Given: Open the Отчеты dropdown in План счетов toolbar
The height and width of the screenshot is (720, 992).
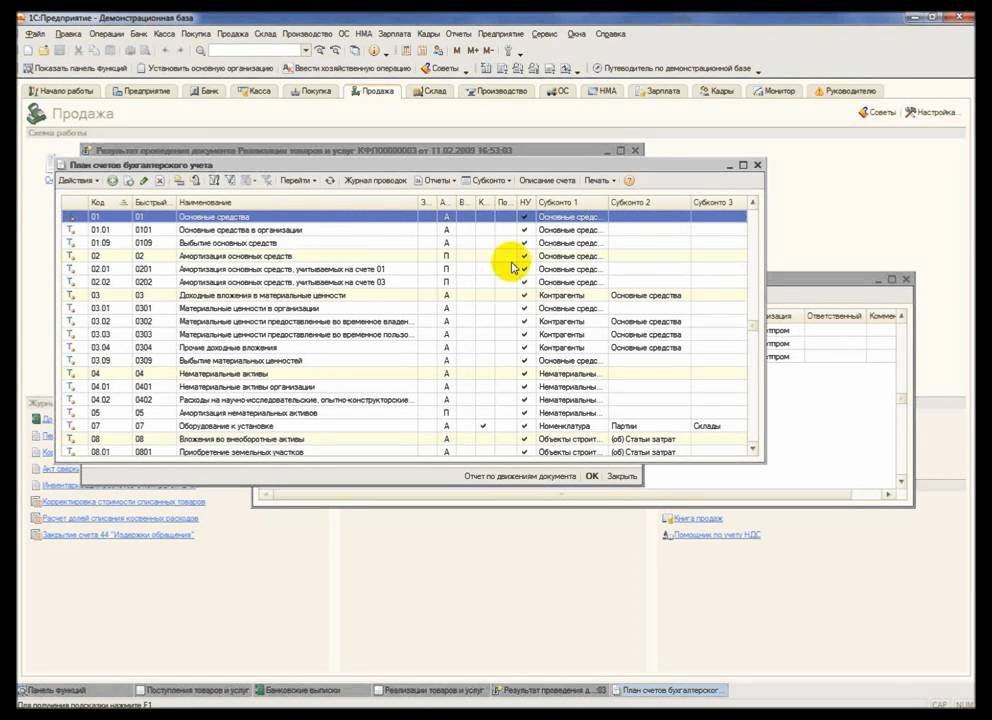Looking at the screenshot, I should coord(435,181).
